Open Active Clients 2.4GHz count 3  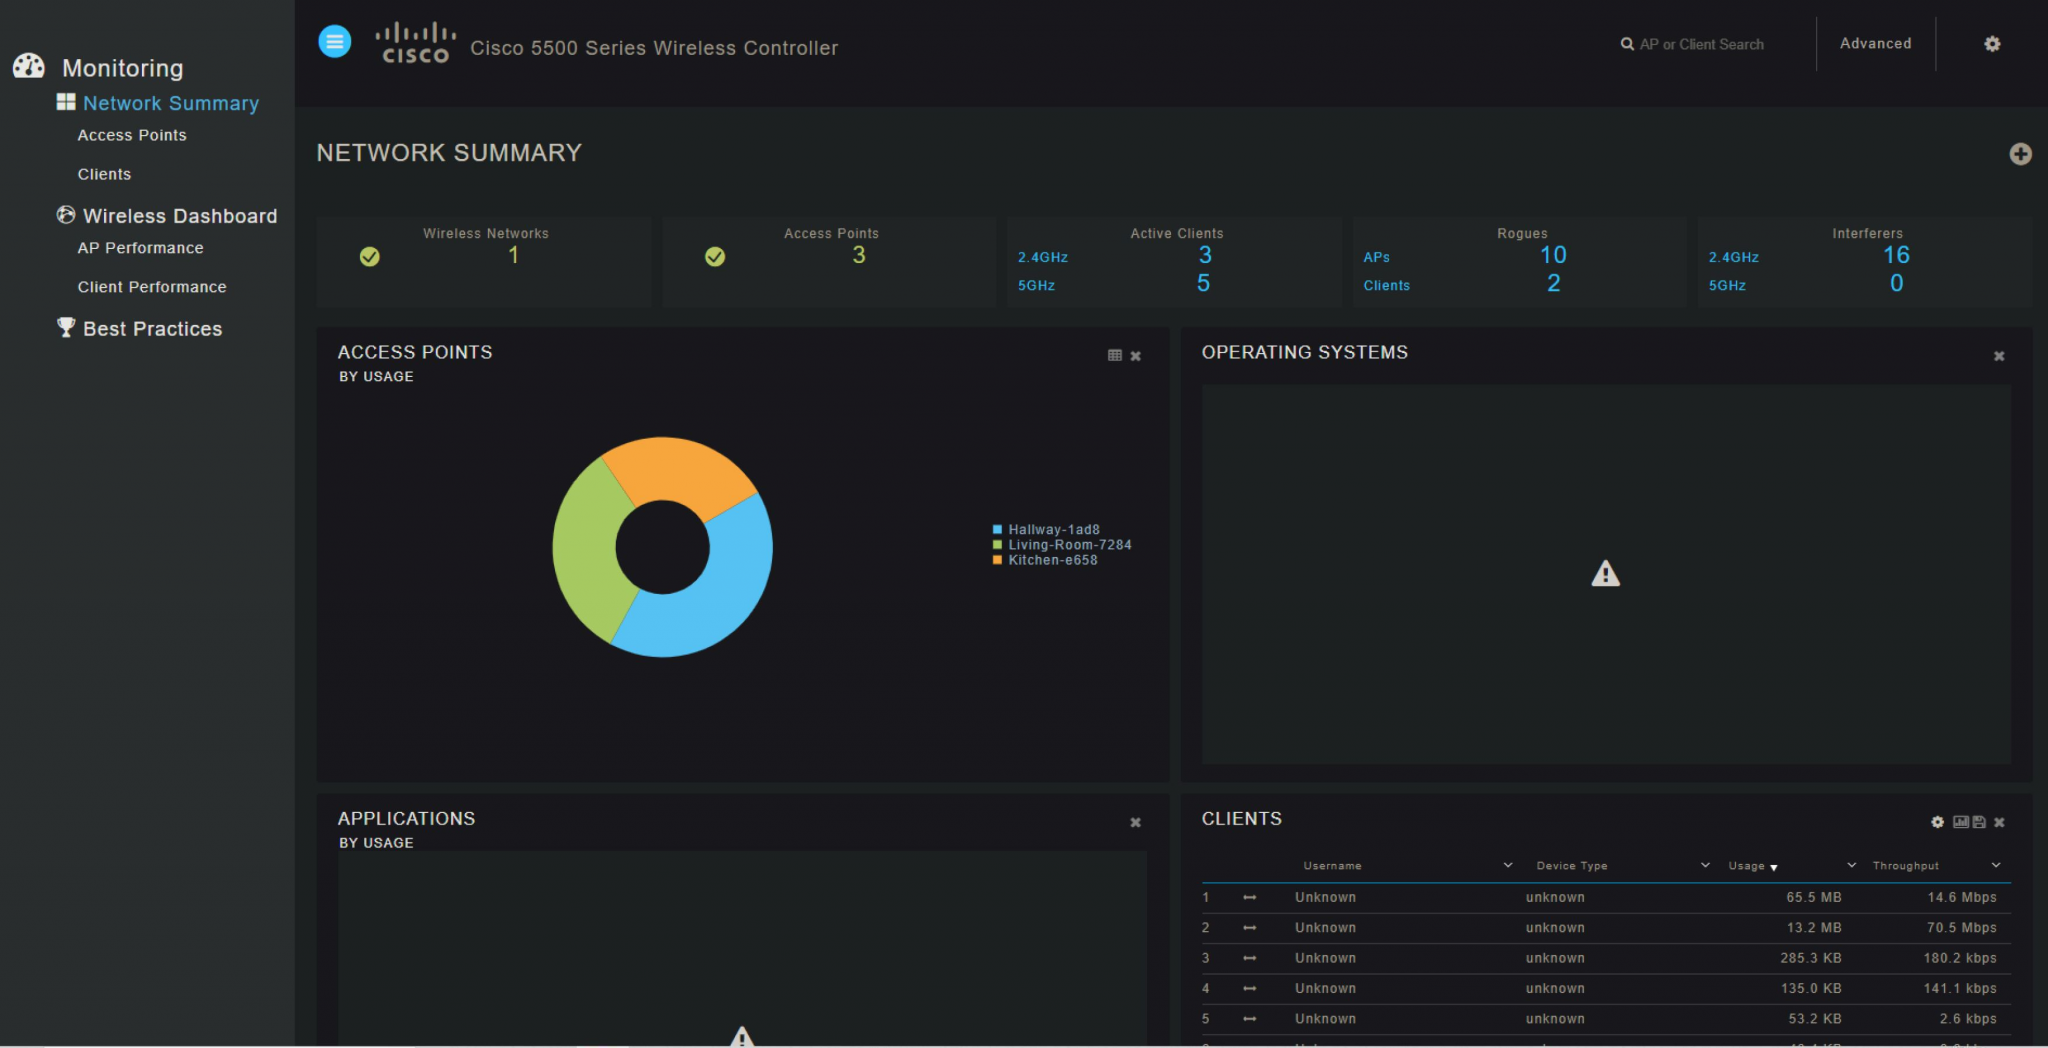1205,255
